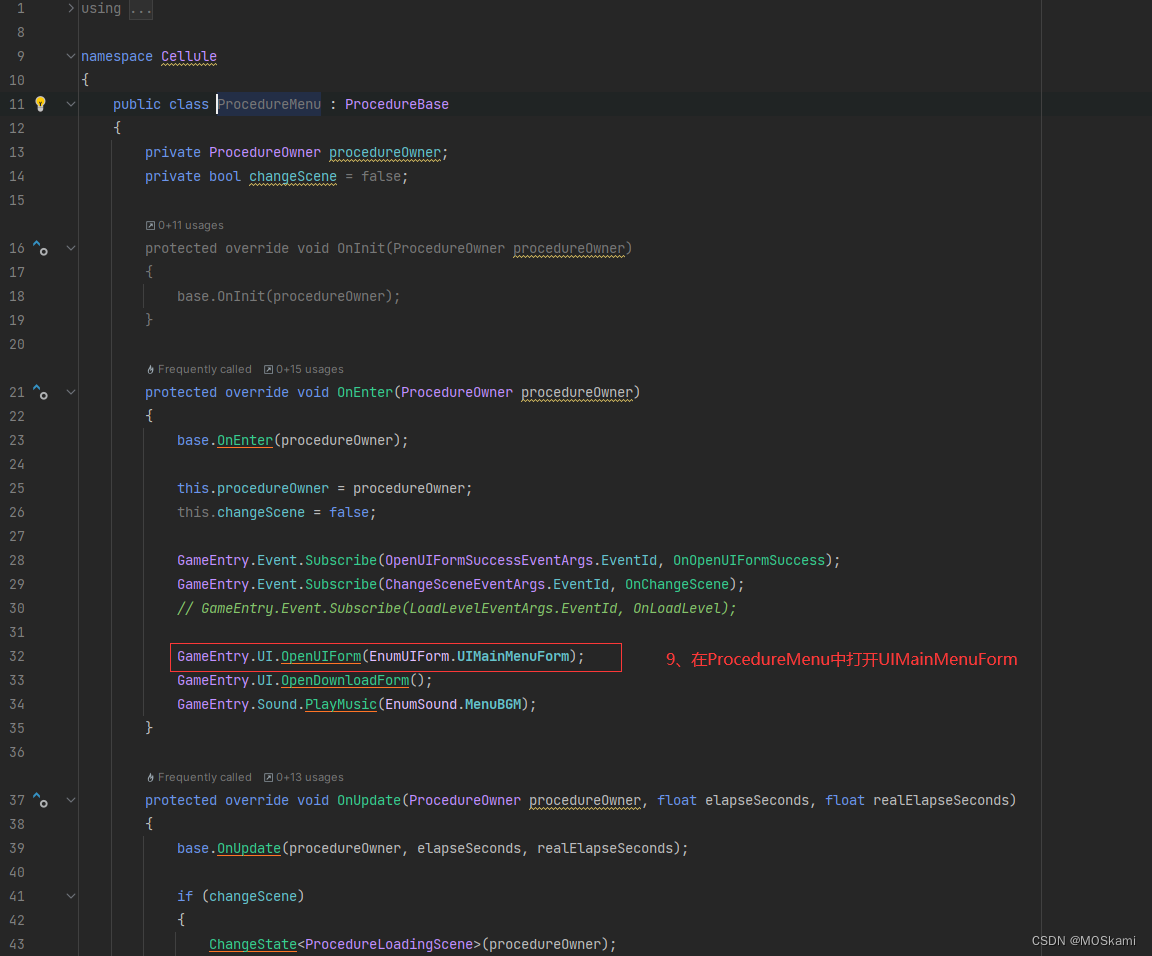The image size is (1152, 956).
Task: Open the Cellule namespace hyperlink
Action: 188,56
